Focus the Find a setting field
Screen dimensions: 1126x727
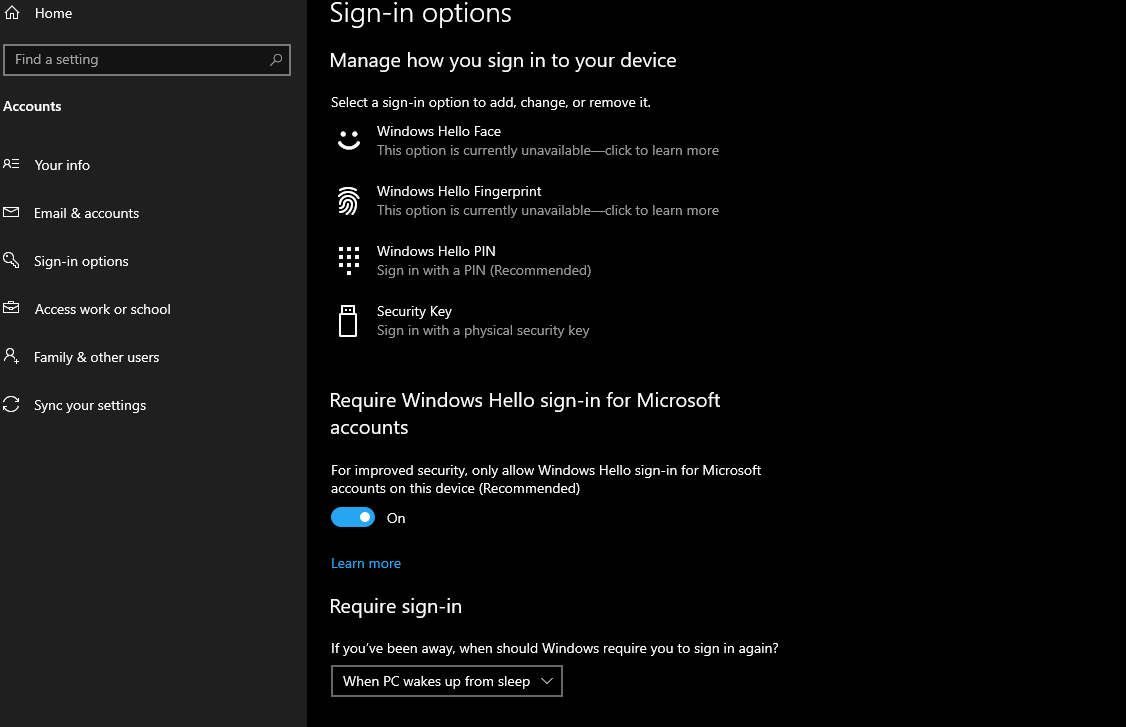146,60
